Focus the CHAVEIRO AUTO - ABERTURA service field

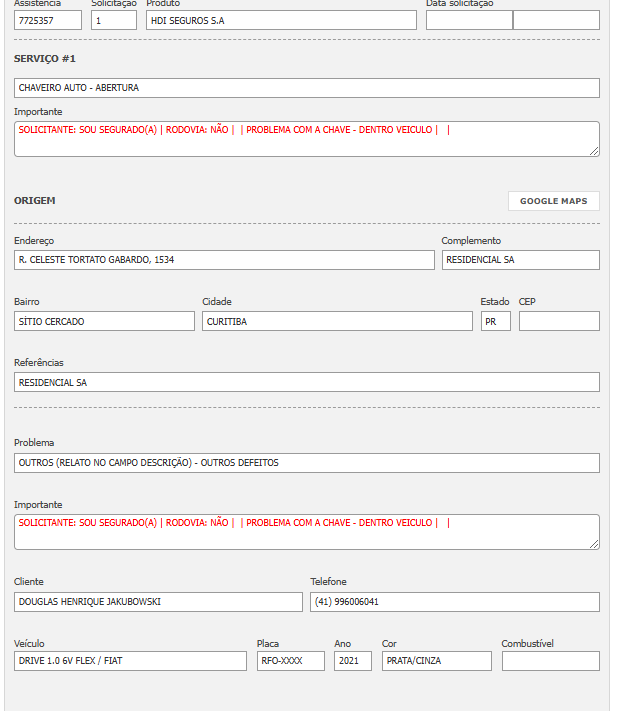point(307,88)
